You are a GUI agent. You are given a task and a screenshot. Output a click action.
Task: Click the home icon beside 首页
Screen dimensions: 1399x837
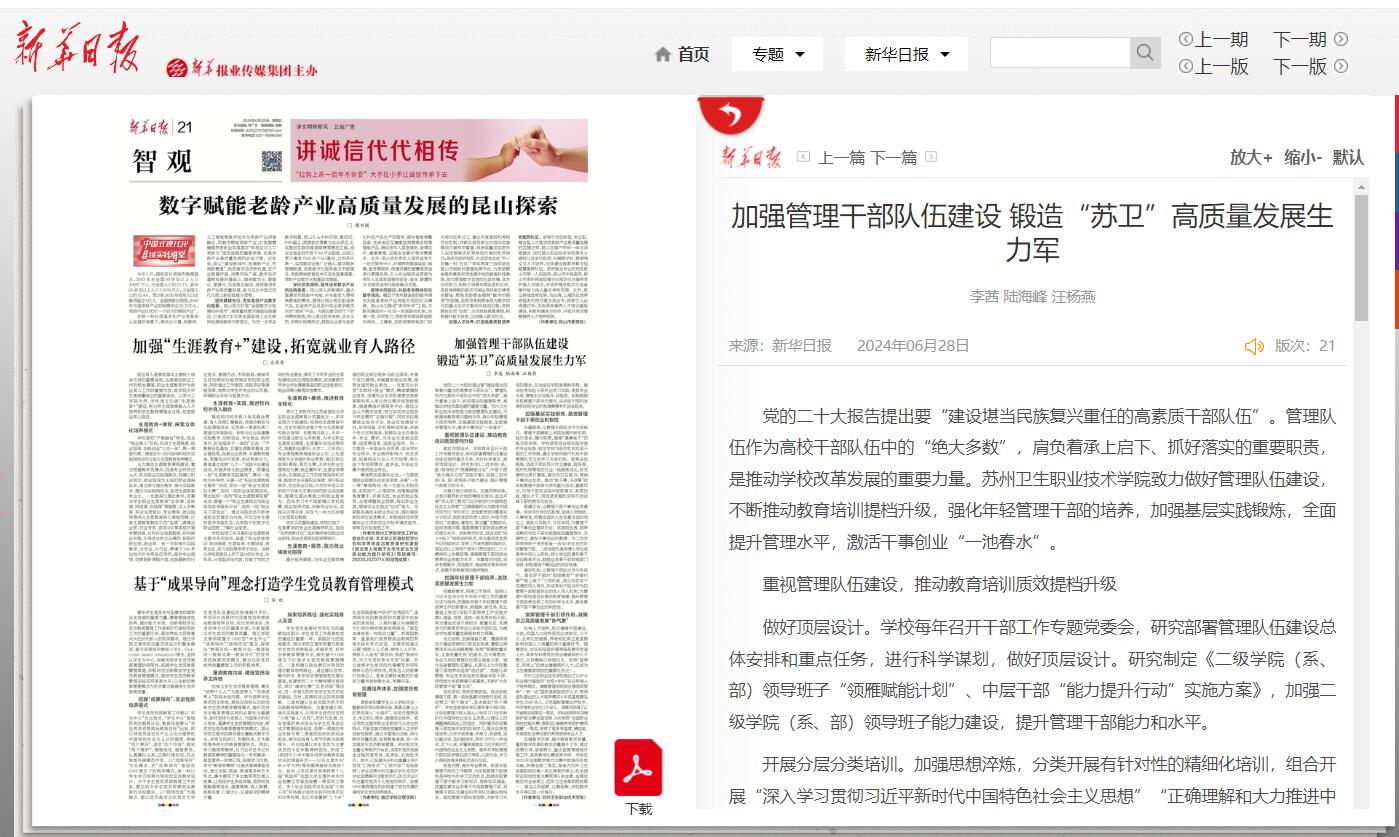662,55
